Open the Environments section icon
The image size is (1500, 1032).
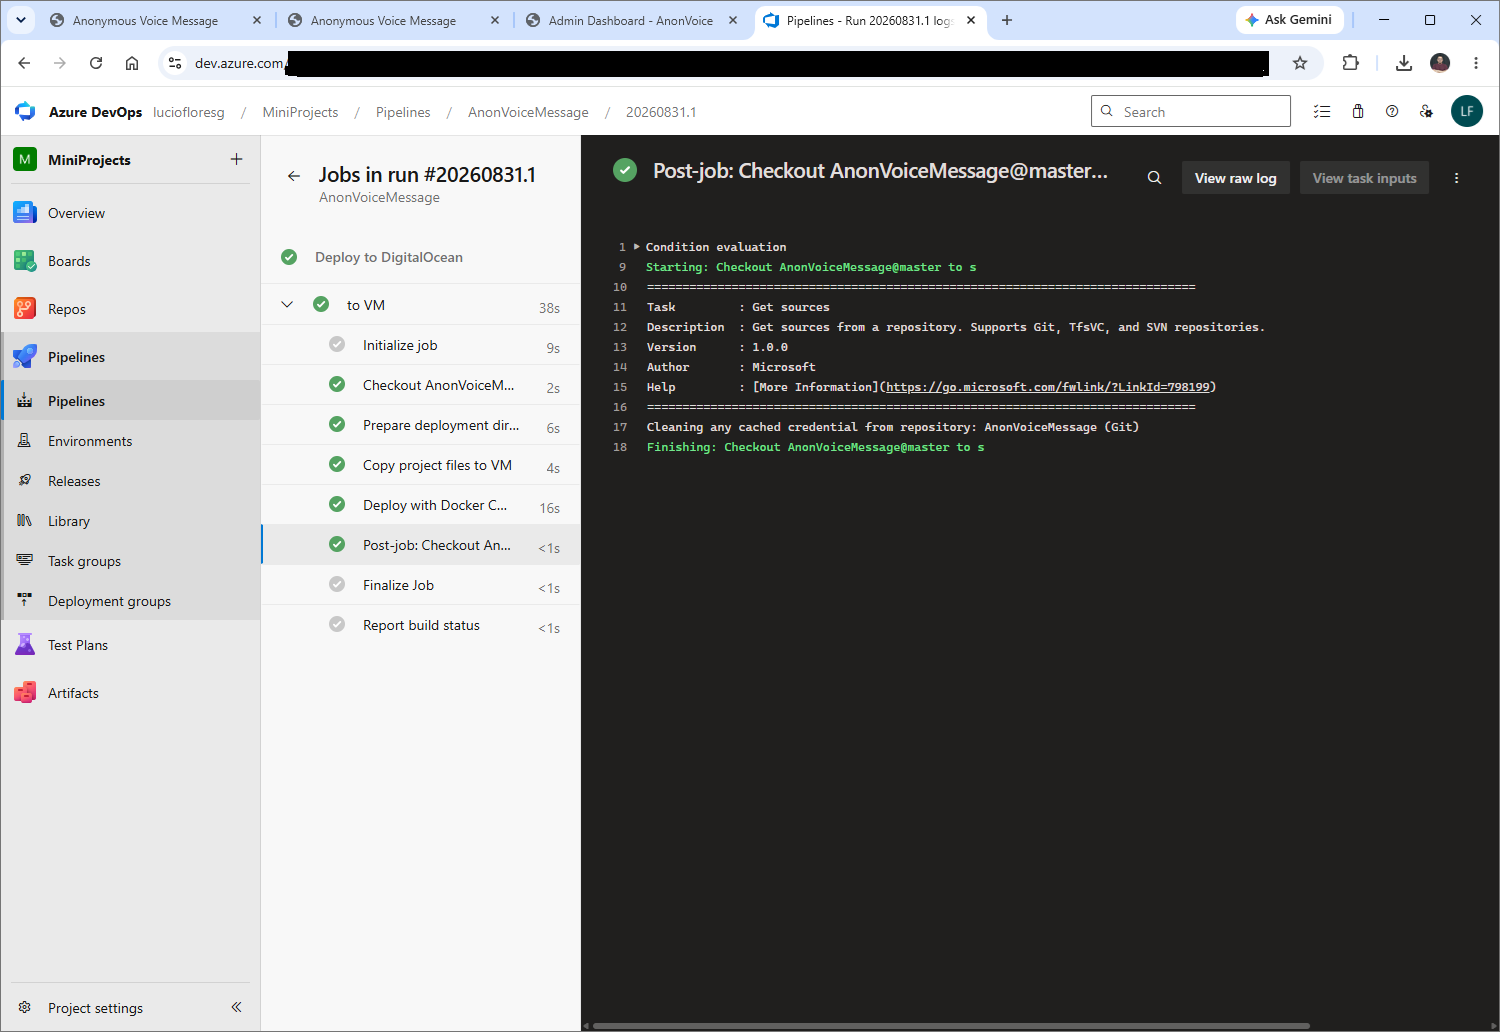coord(25,440)
